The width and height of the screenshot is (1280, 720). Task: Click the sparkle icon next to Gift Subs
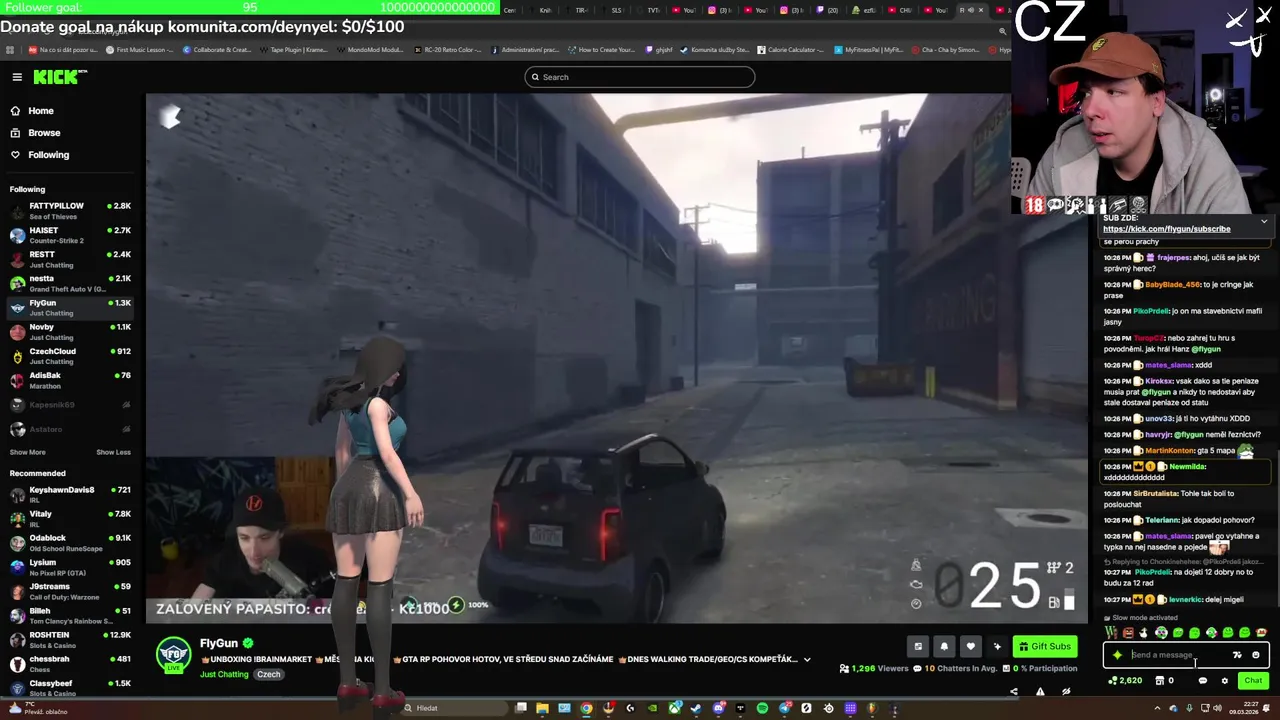pyautogui.click(x=997, y=647)
